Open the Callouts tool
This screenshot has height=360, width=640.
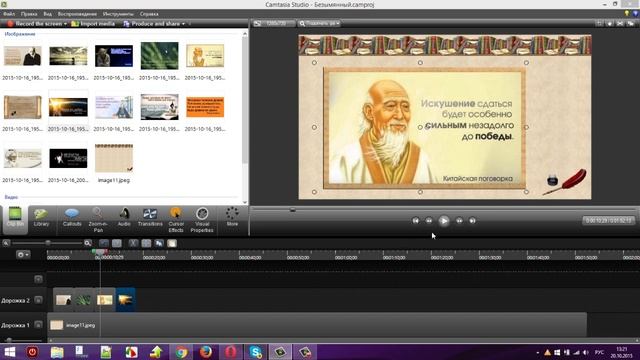tap(72, 218)
